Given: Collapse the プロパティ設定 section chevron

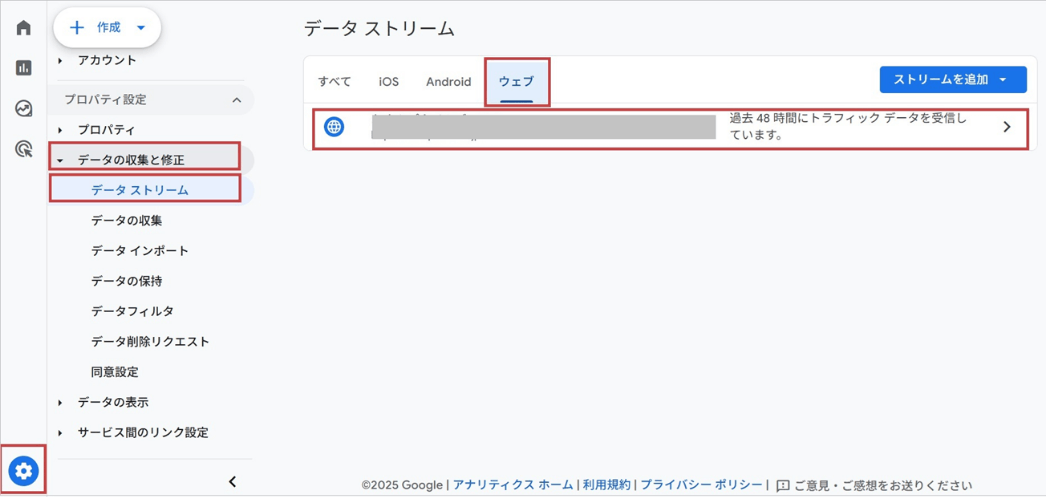Looking at the screenshot, I should [x=236, y=100].
